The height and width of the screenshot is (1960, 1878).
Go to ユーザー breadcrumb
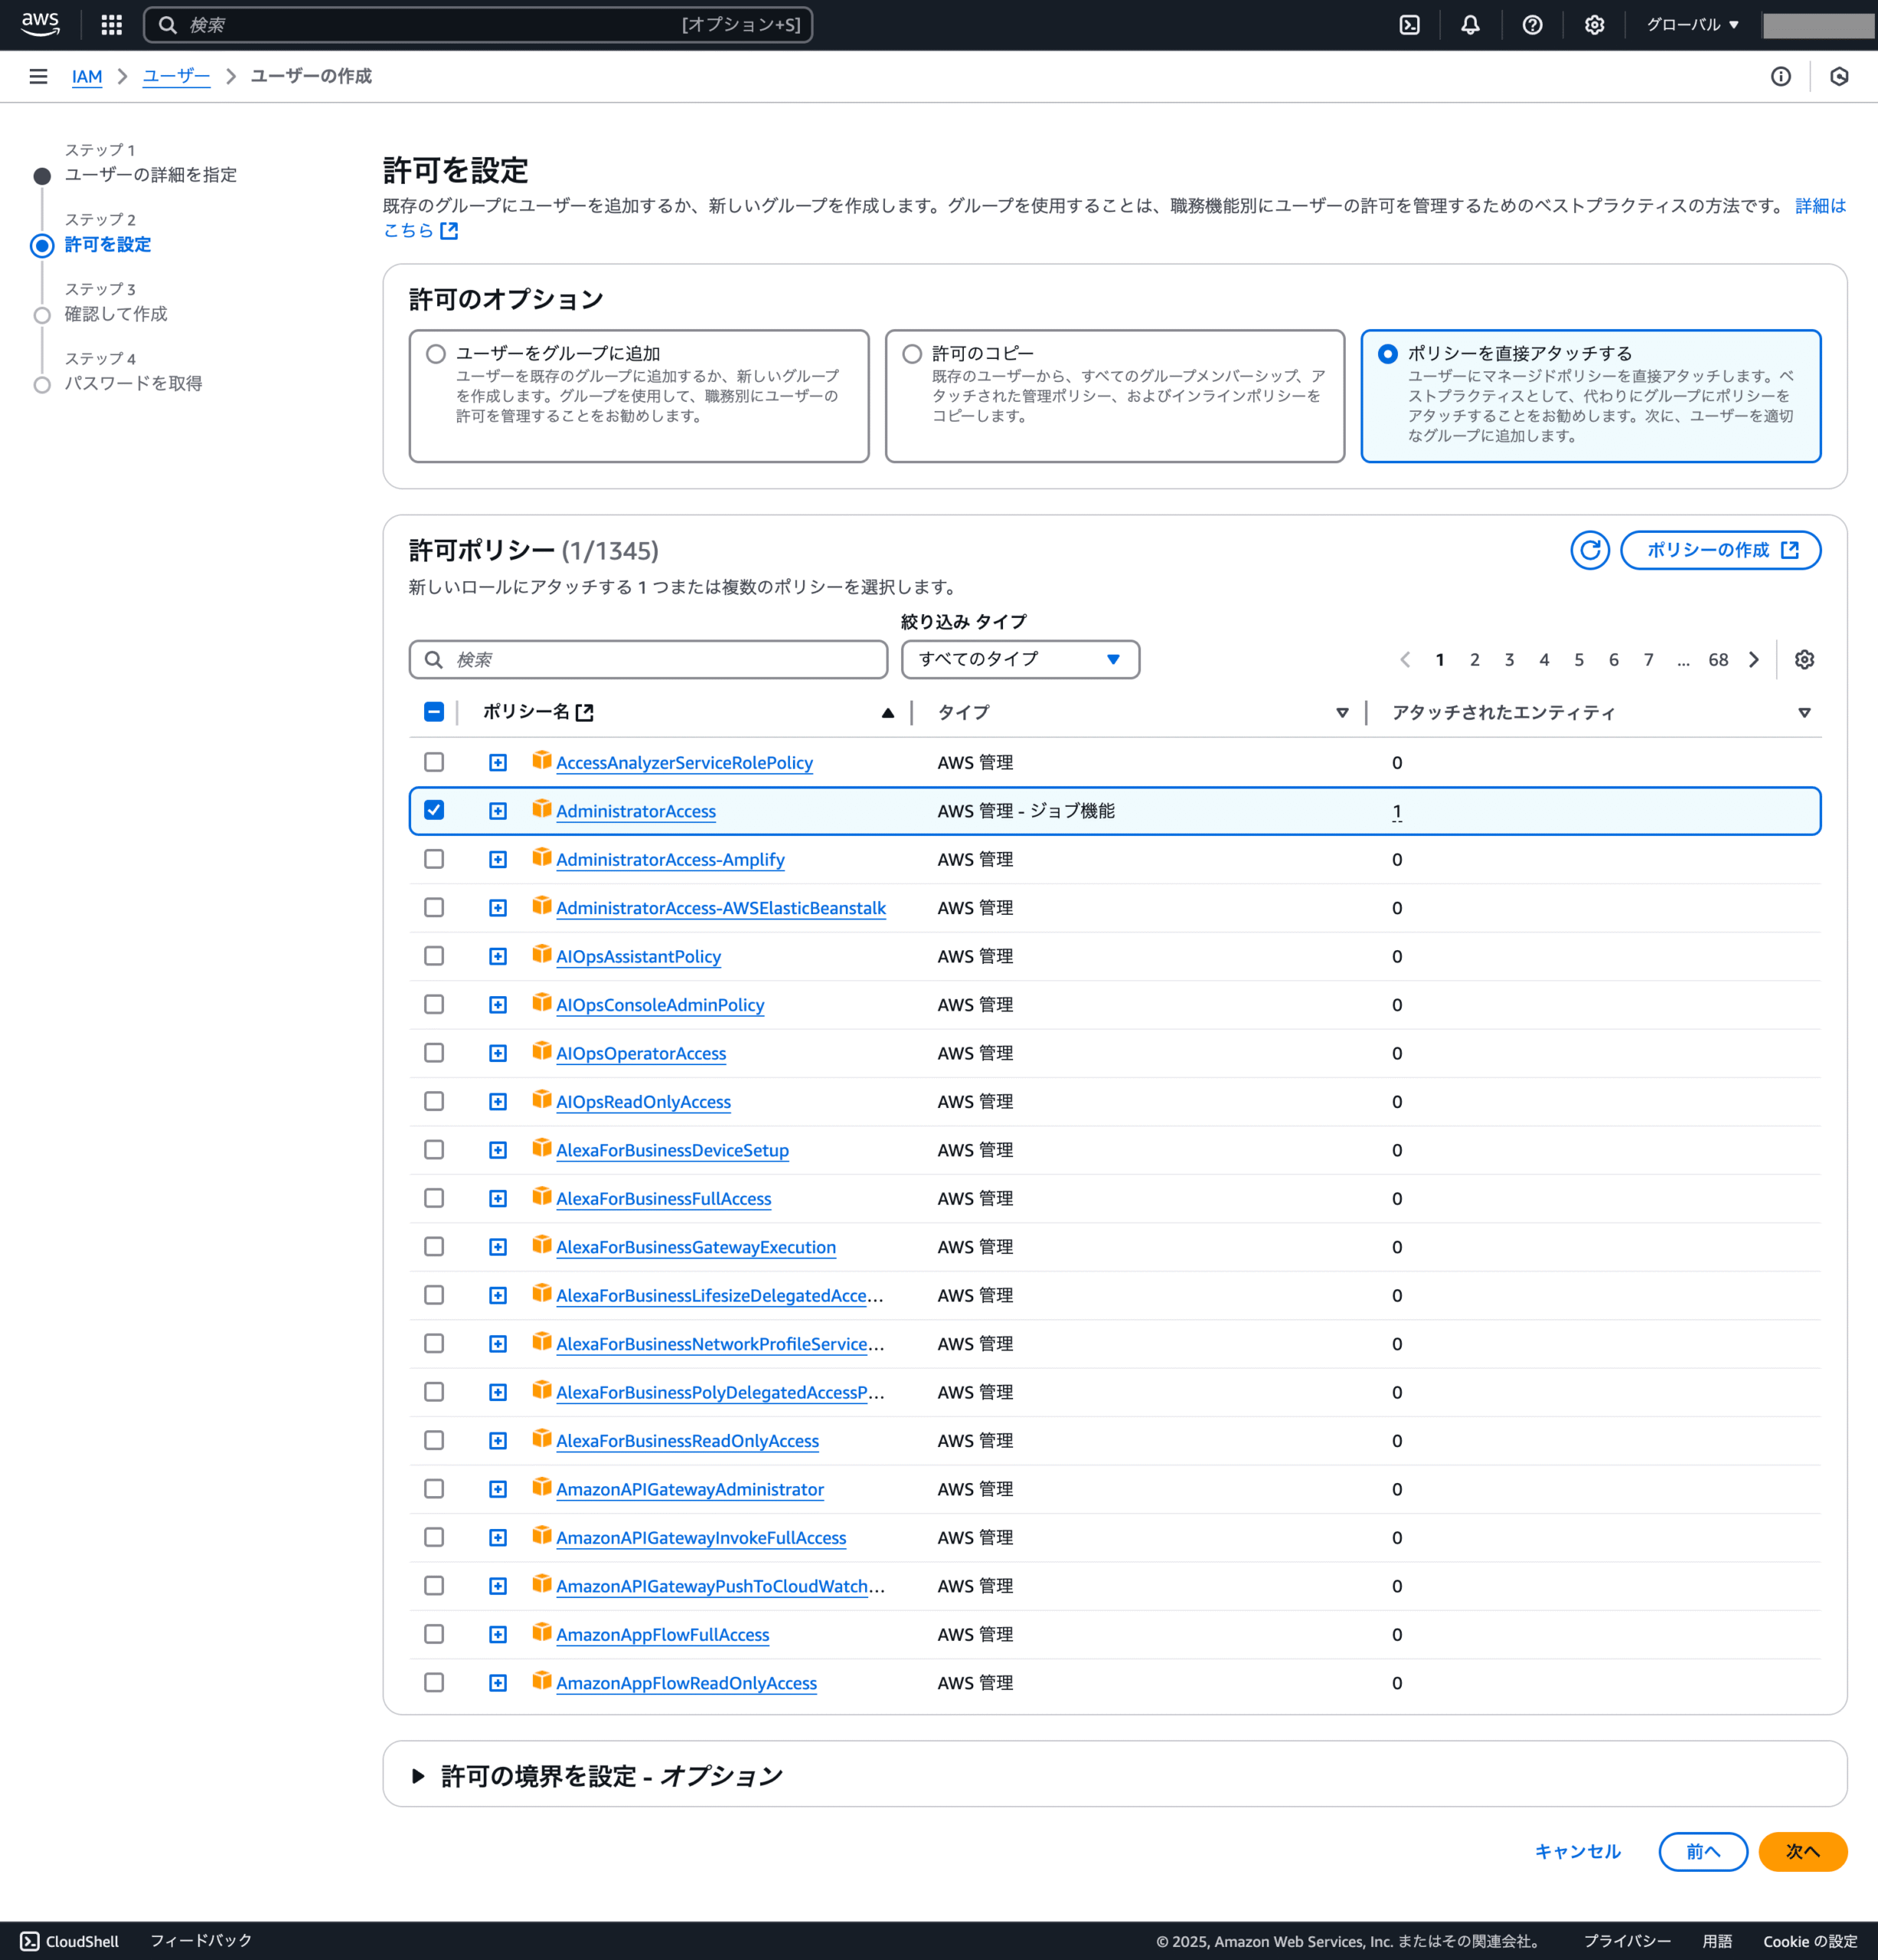(176, 76)
